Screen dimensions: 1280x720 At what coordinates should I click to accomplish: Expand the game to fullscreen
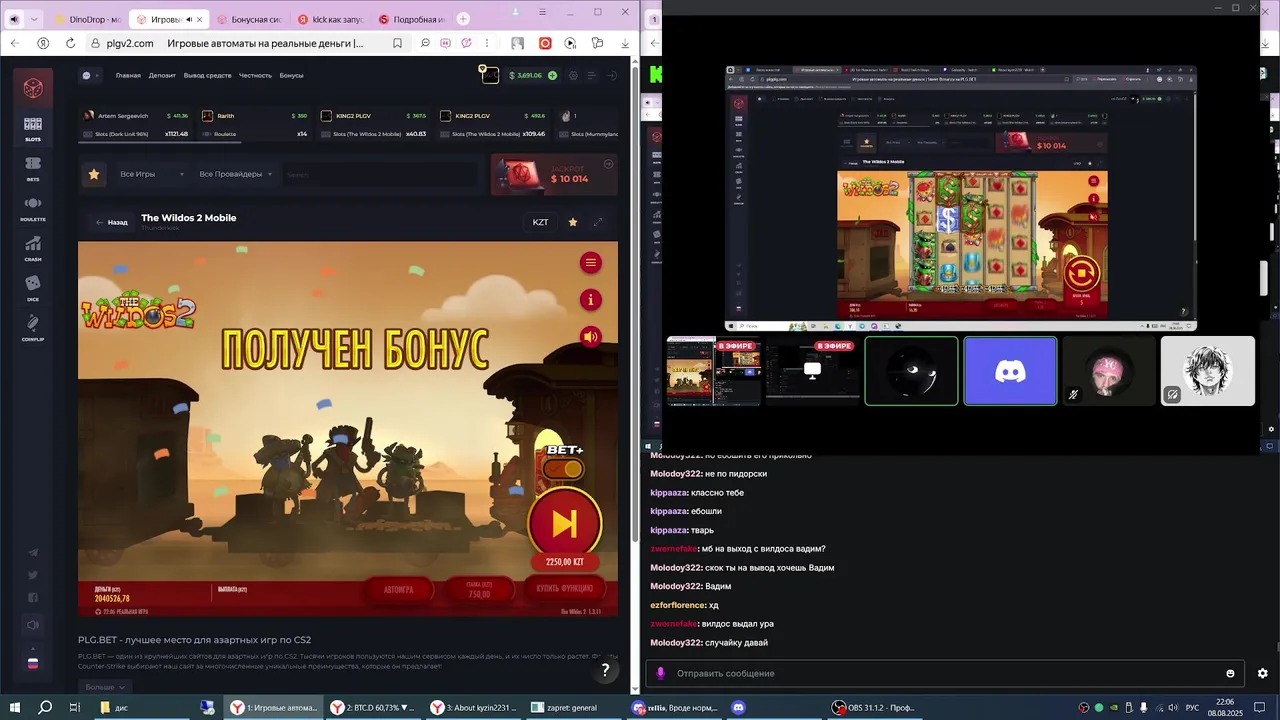pos(598,222)
